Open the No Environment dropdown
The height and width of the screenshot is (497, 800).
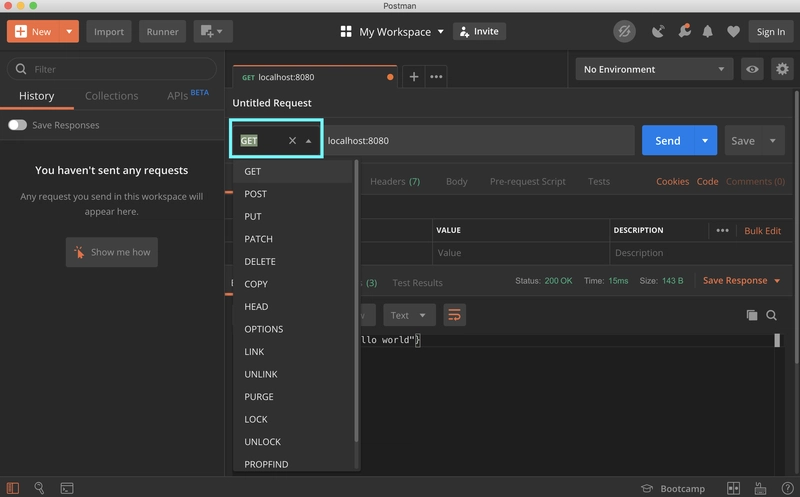(654, 69)
